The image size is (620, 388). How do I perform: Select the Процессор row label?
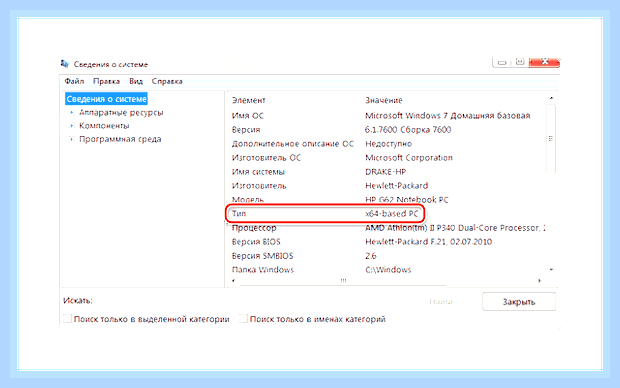(x=254, y=228)
